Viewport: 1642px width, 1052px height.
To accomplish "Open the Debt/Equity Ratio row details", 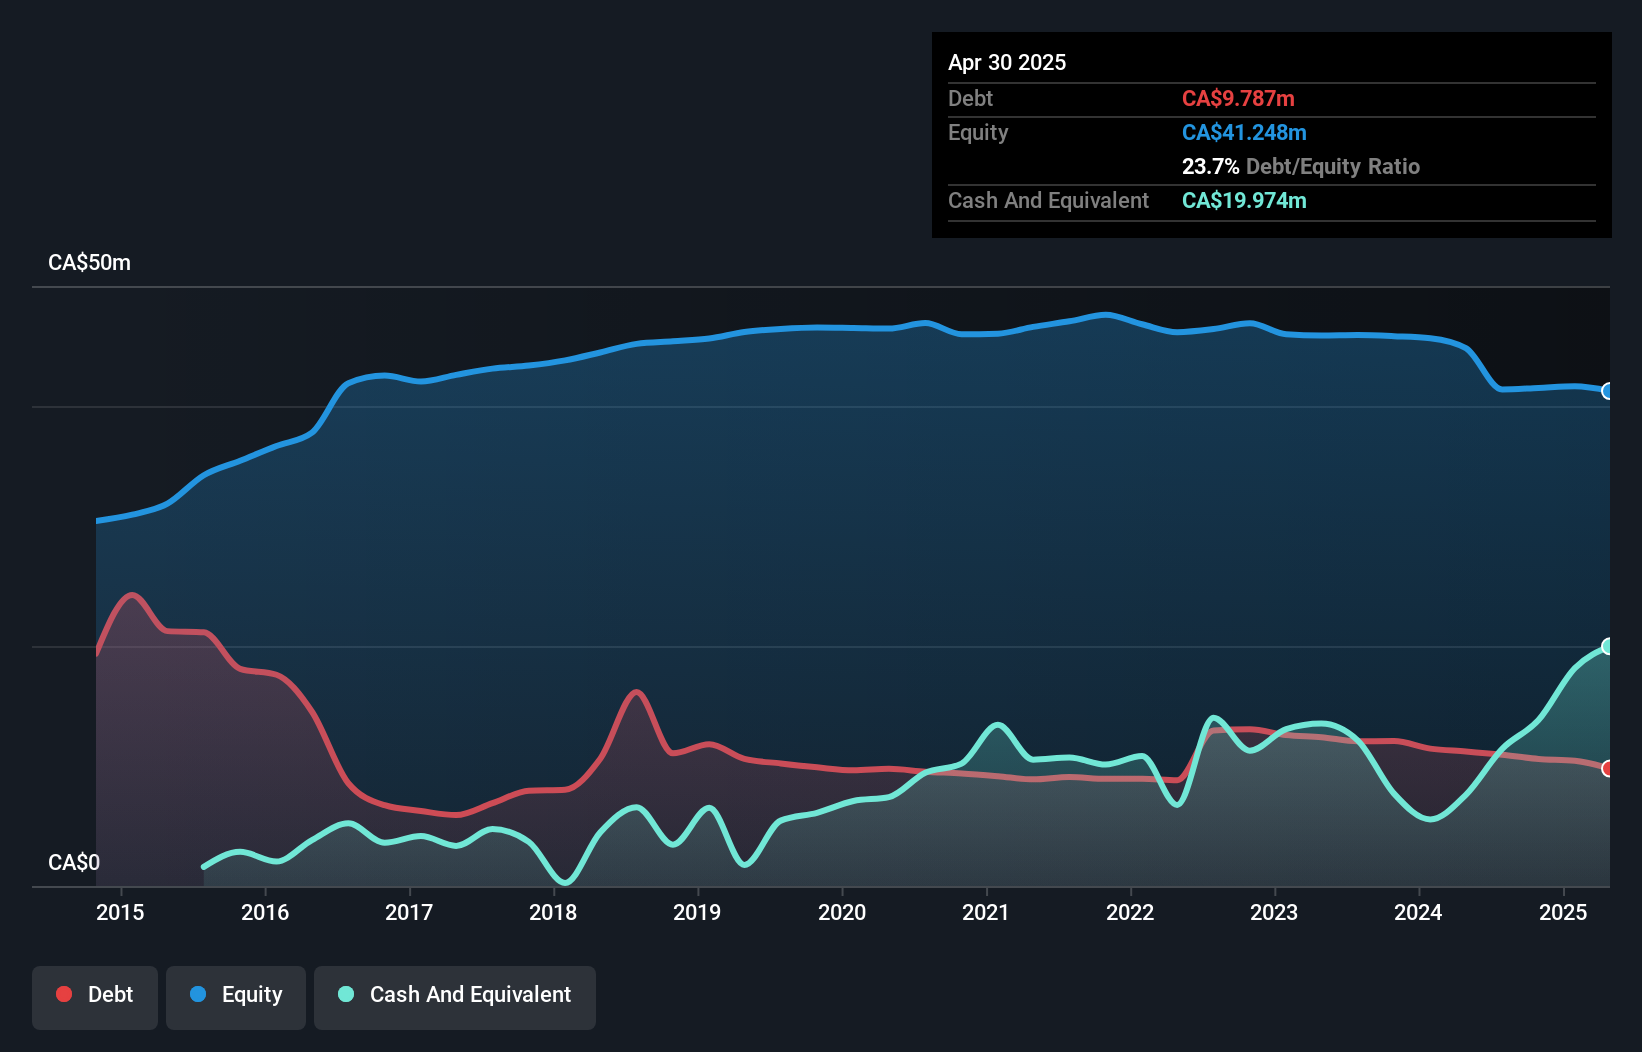I will point(1301,166).
